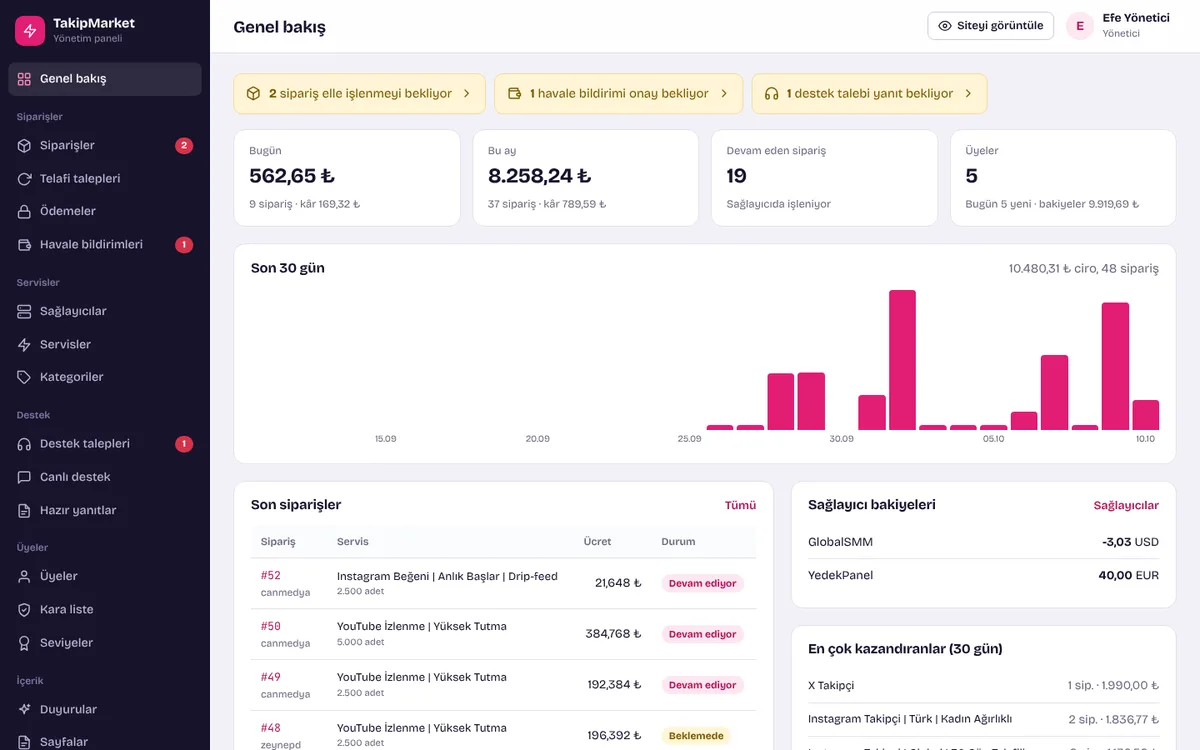Click the tallest bar in Son 30 gün chart

(903, 360)
